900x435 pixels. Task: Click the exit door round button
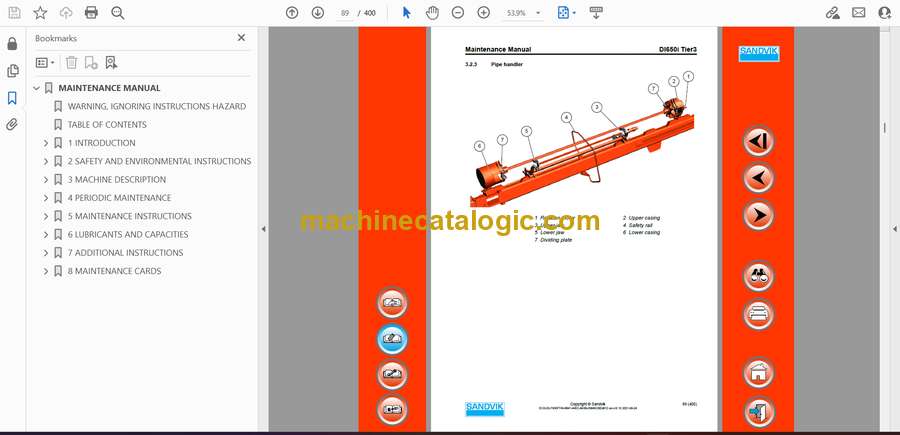pyautogui.click(x=758, y=411)
